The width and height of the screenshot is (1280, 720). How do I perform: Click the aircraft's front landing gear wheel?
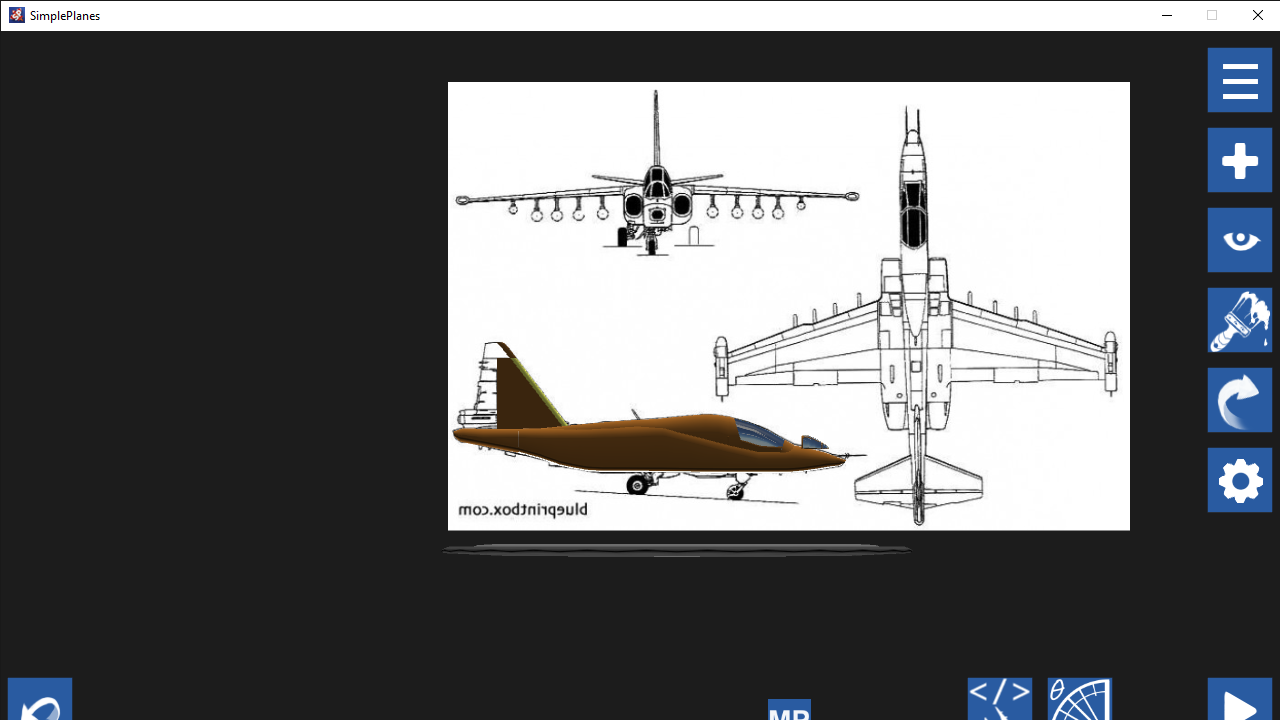pyautogui.click(x=738, y=489)
